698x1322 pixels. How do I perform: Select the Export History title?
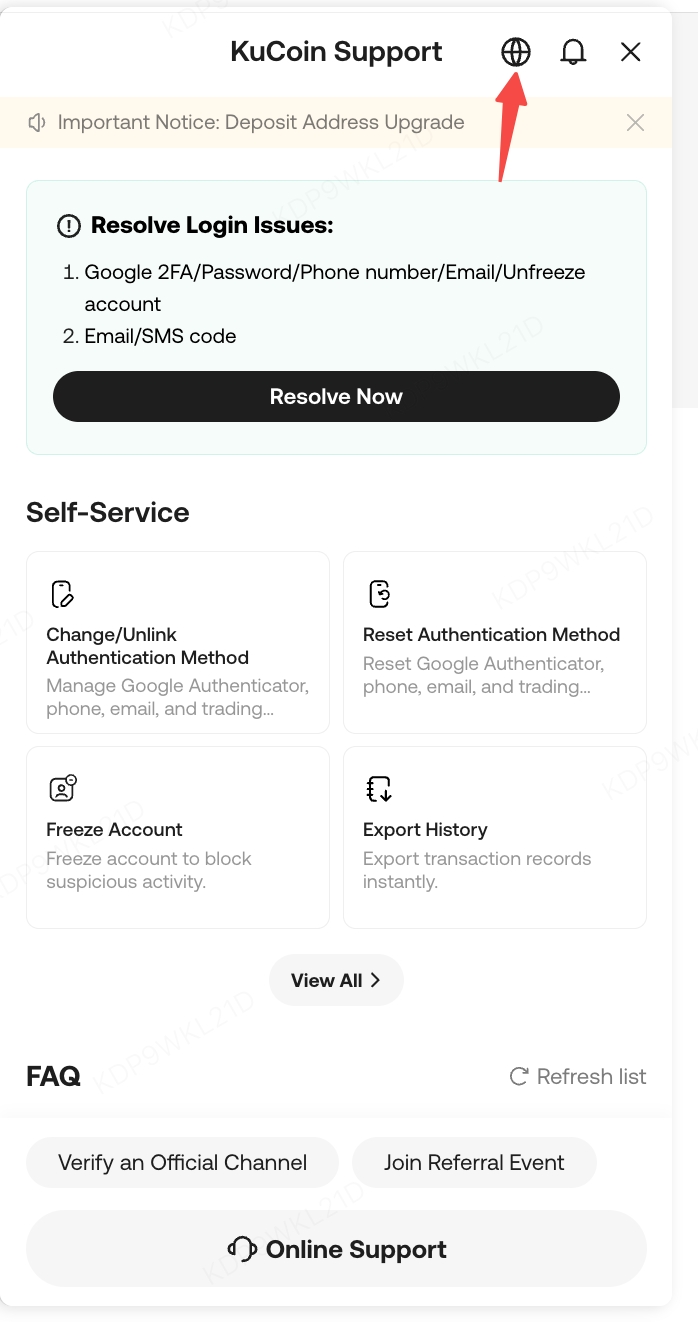(425, 830)
